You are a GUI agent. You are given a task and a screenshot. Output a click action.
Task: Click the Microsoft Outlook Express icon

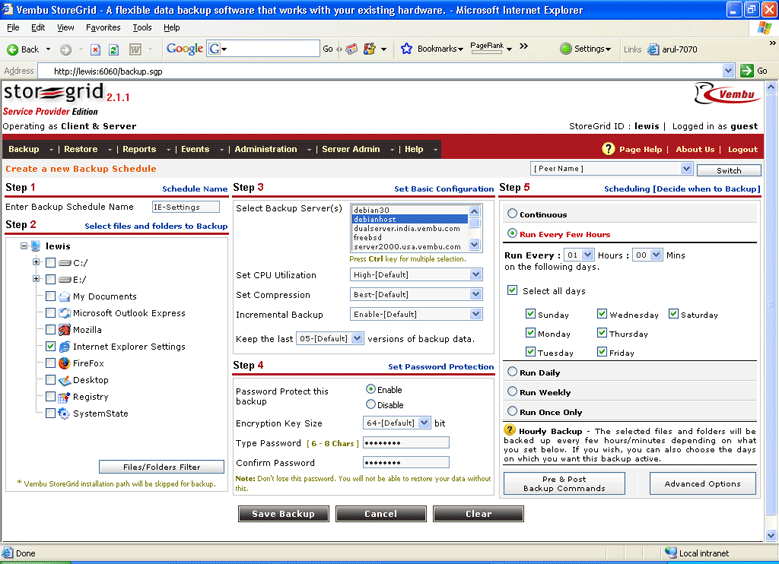pyautogui.click(x=64, y=313)
